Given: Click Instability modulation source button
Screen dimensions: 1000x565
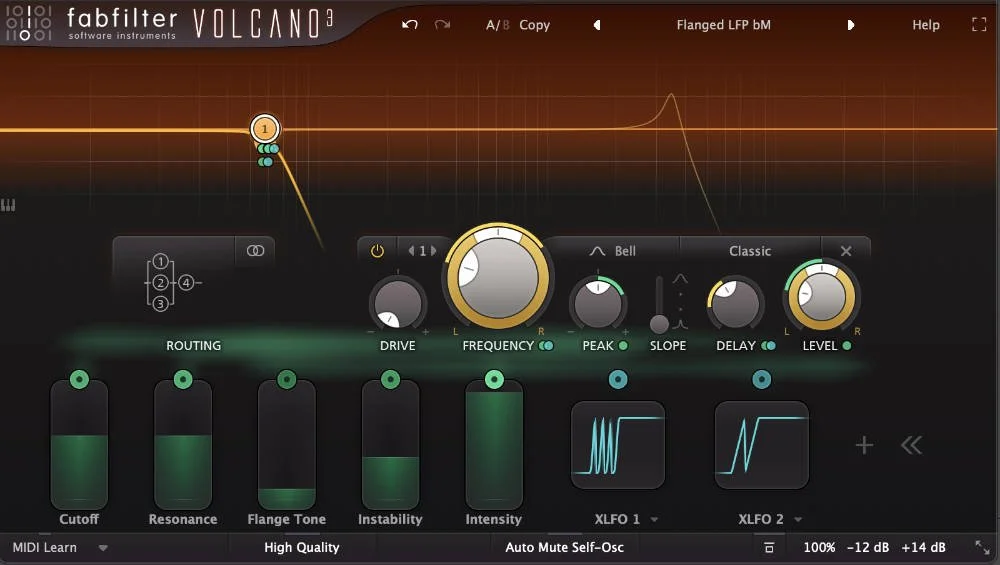Looking at the screenshot, I should click(390, 379).
